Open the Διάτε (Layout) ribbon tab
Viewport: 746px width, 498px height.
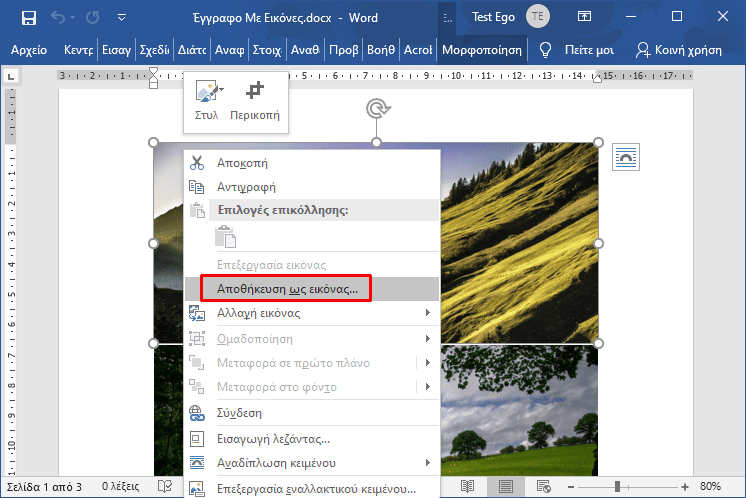192,50
